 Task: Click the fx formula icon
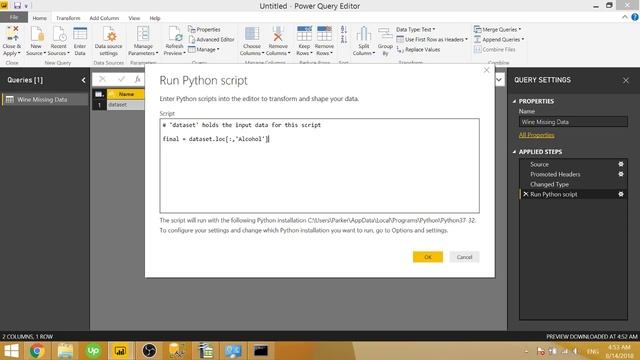(x=138, y=79)
